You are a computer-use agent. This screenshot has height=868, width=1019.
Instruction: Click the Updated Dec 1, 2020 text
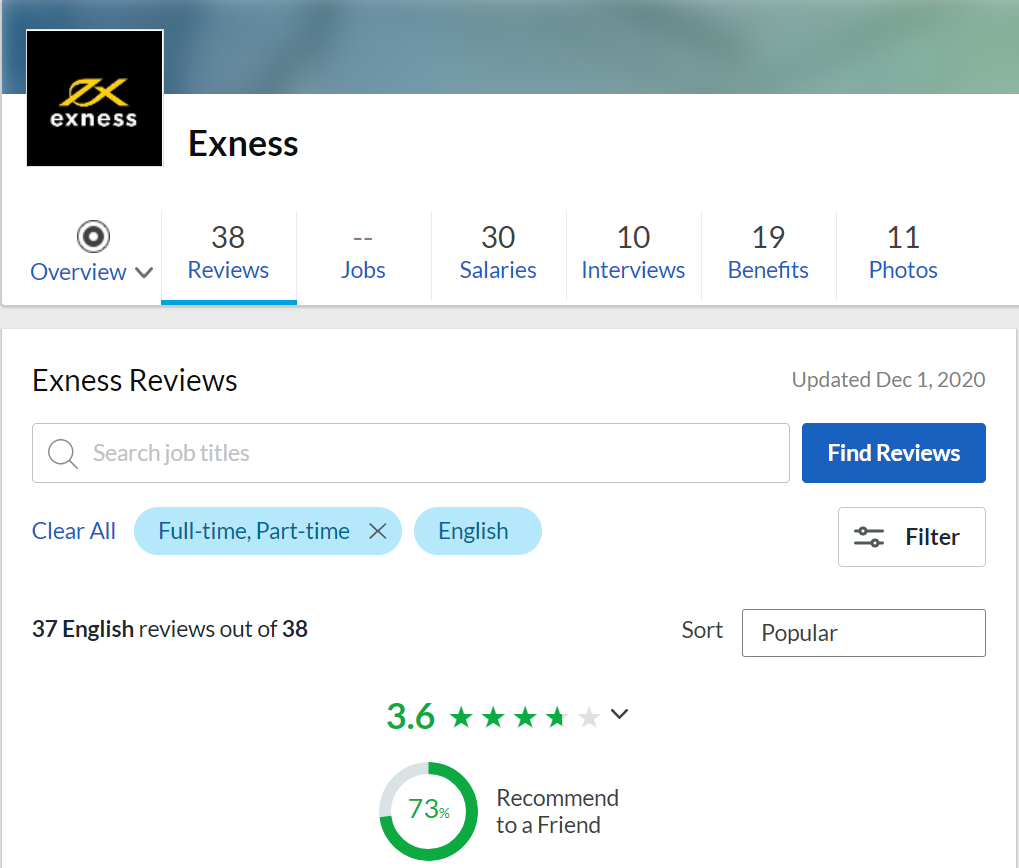pos(888,379)
